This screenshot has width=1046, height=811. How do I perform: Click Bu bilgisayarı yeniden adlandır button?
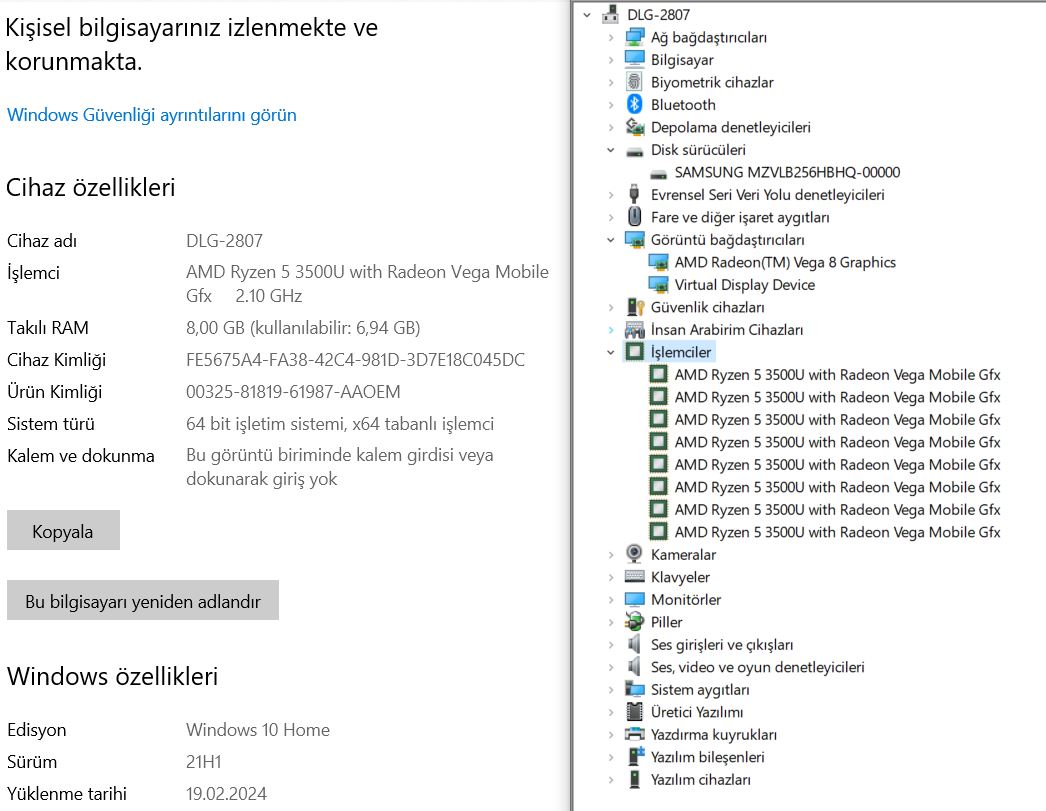click(143, 600)
